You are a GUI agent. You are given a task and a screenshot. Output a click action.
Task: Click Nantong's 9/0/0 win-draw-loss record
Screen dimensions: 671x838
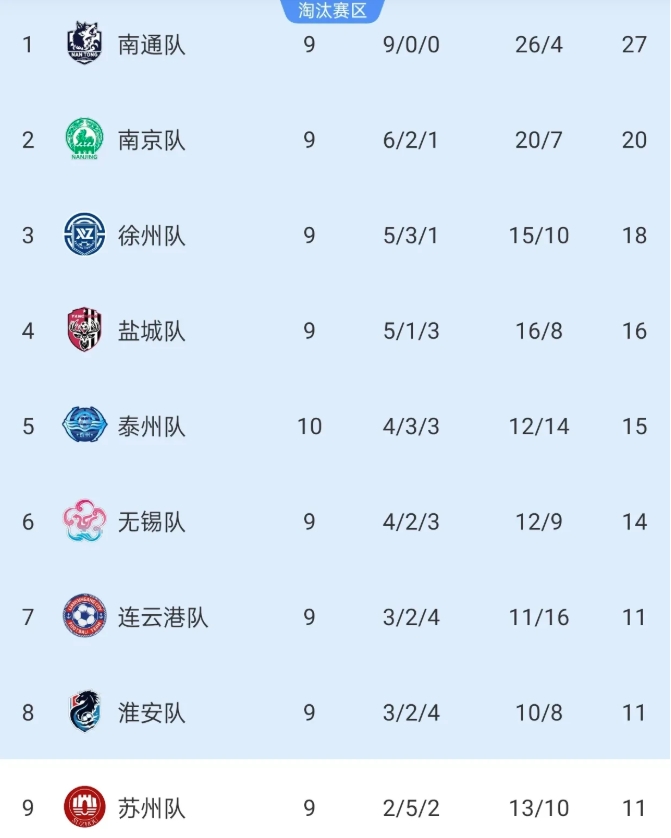[x=411, y=45]
